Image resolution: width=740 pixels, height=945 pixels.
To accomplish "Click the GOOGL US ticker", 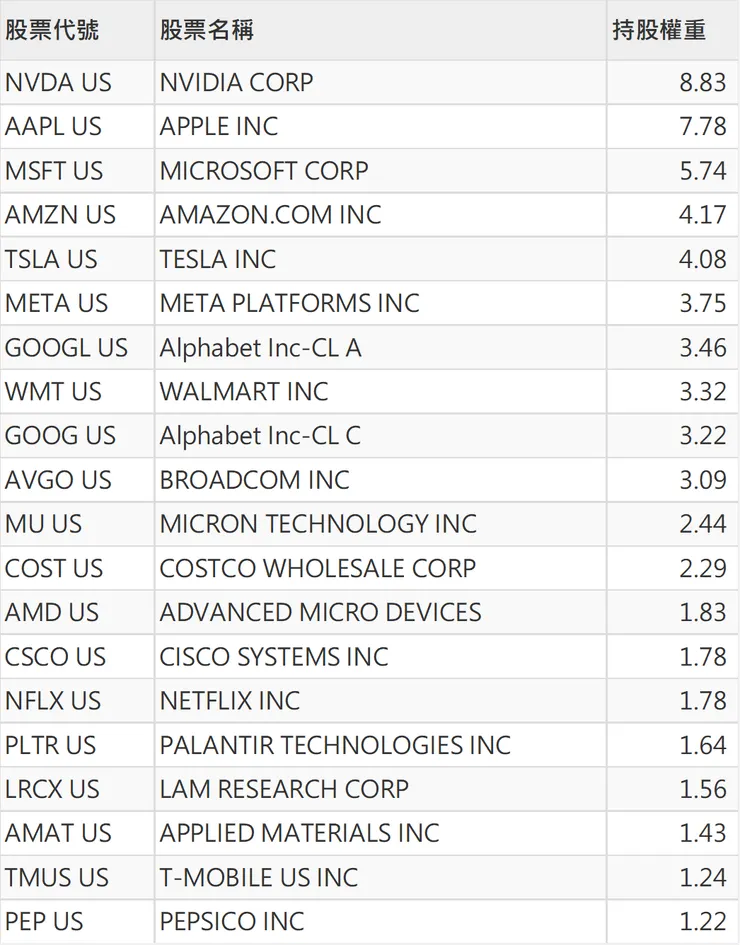I will 66,348.
